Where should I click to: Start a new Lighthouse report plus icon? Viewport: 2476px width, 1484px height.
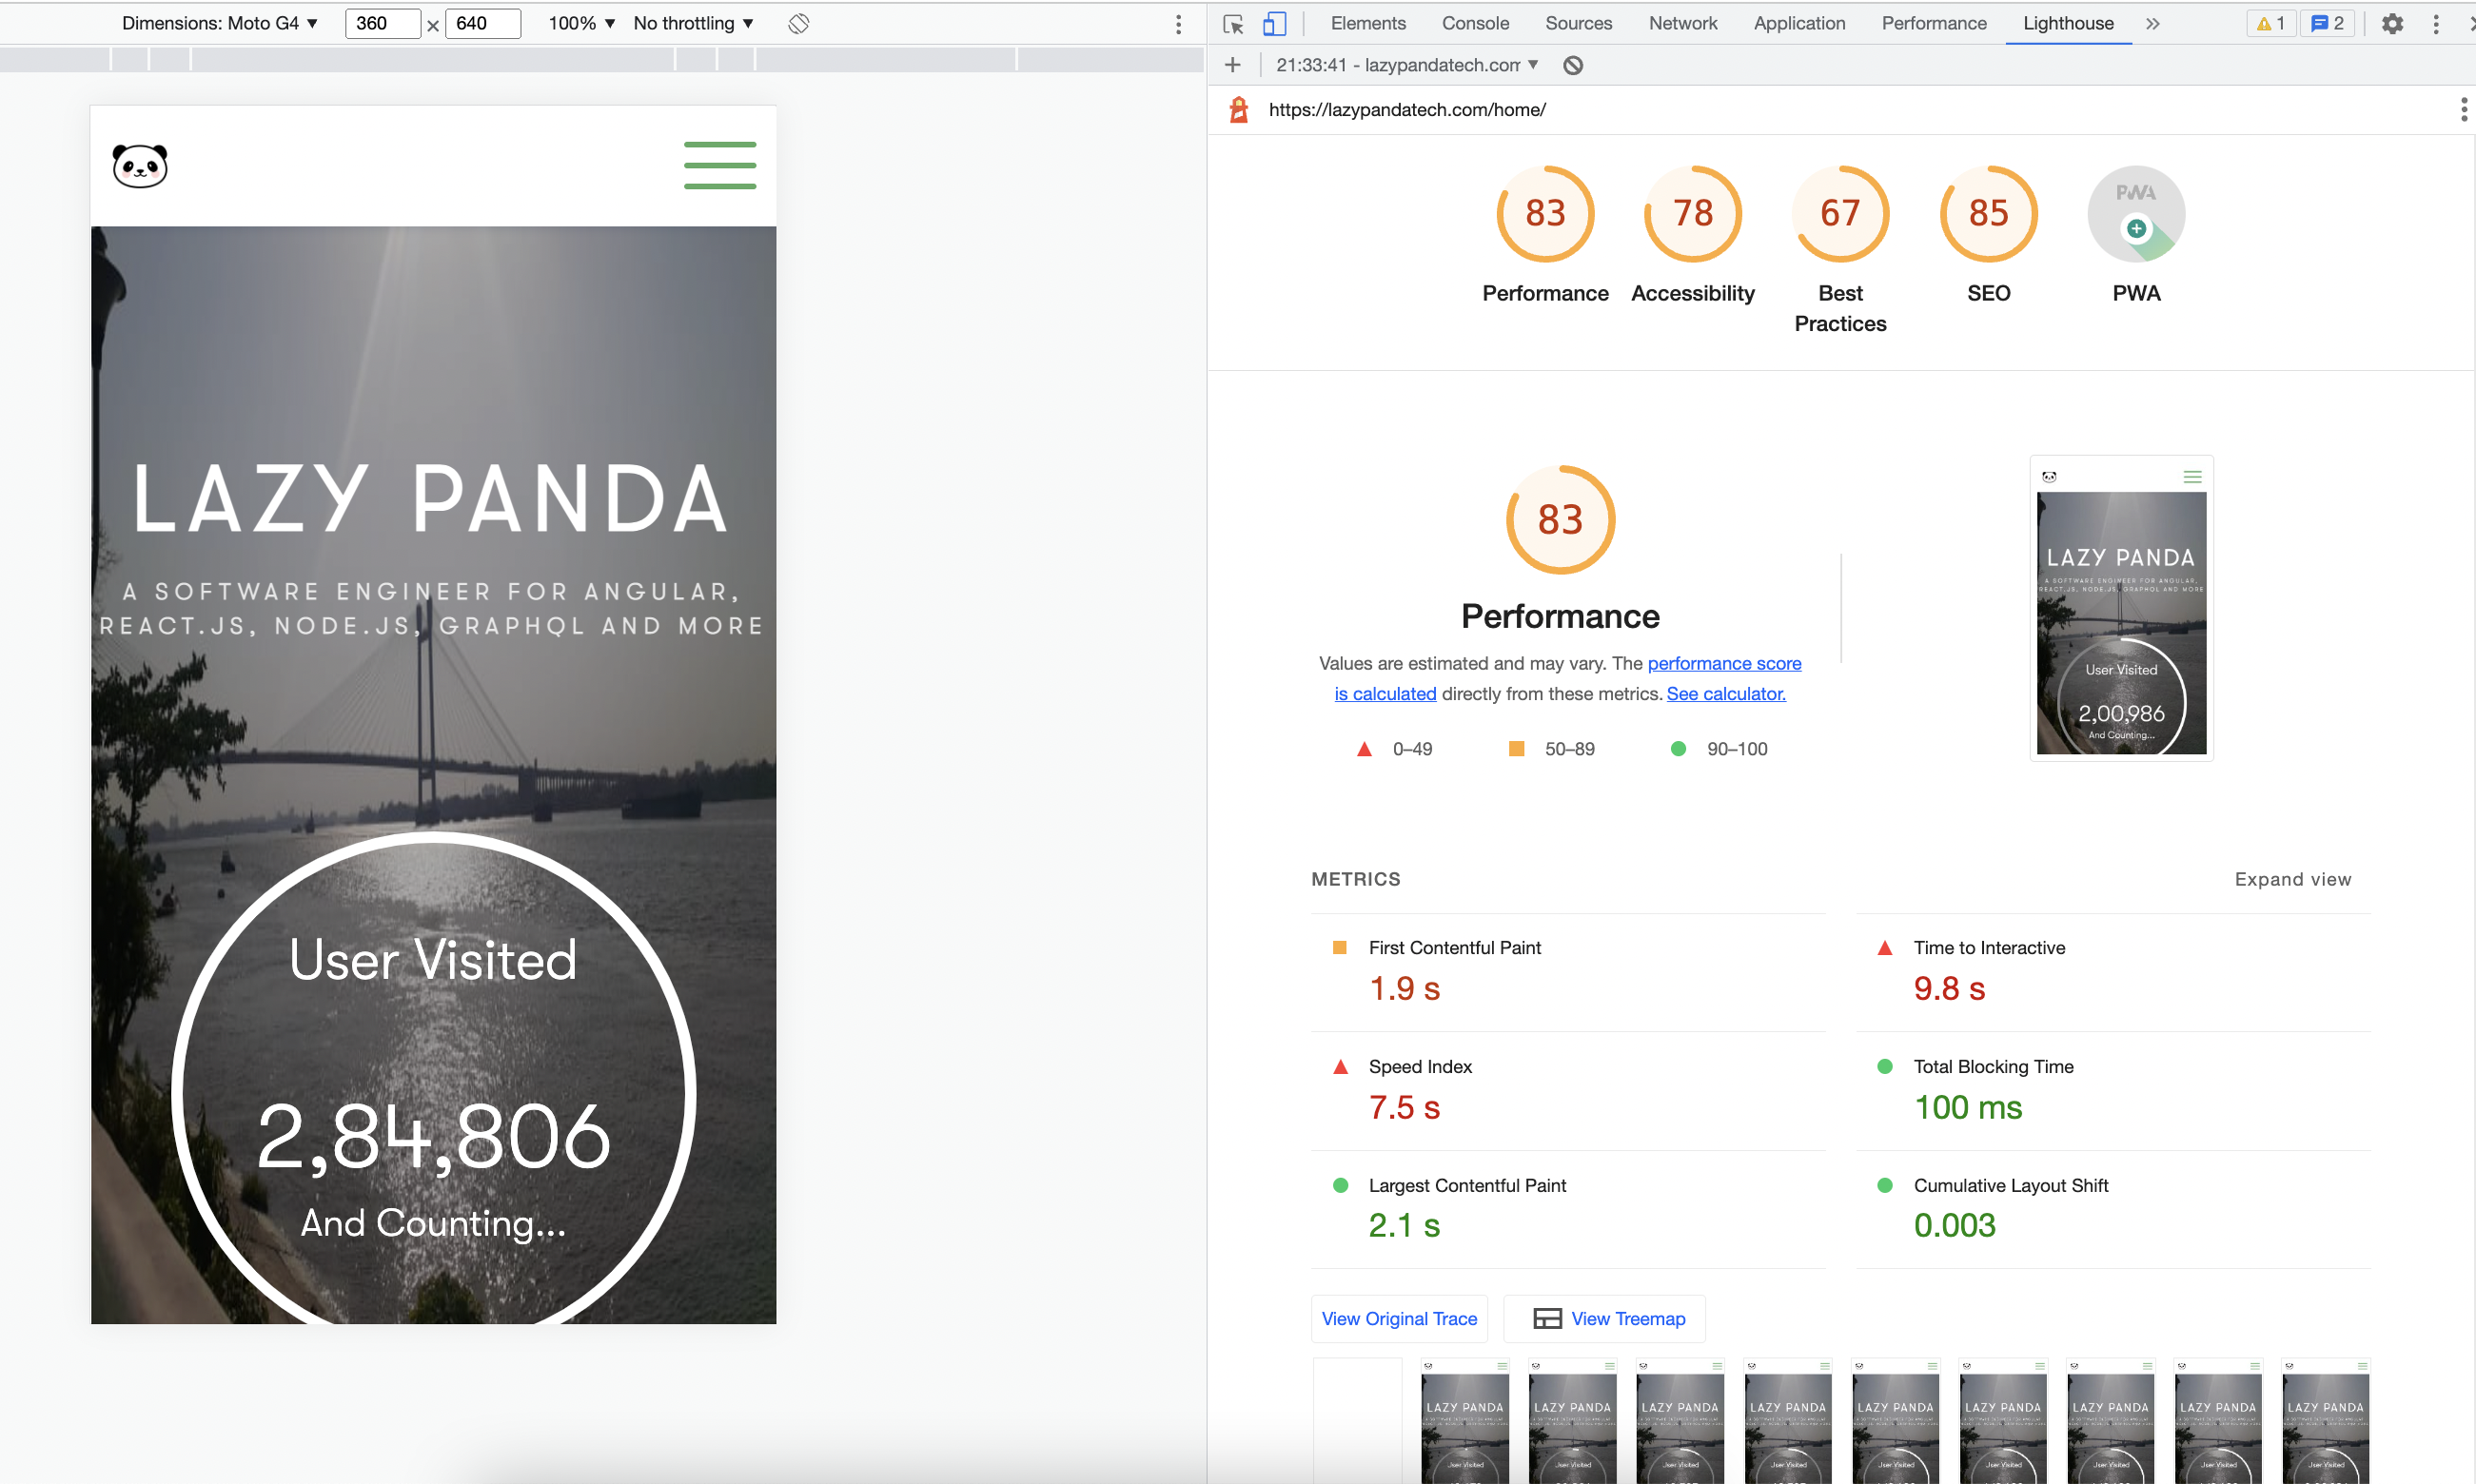pyautogui.click(x=1233, y=65)
